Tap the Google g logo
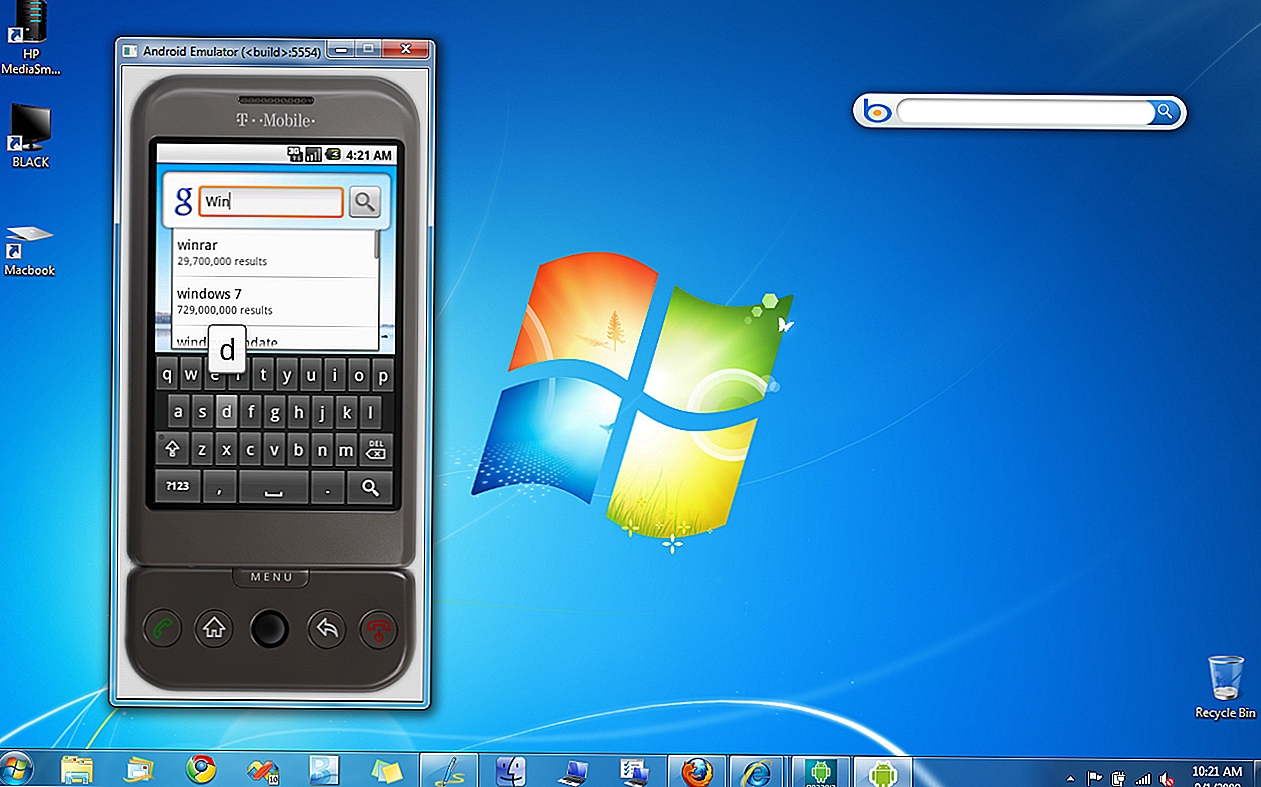 (x=183, y=202)
